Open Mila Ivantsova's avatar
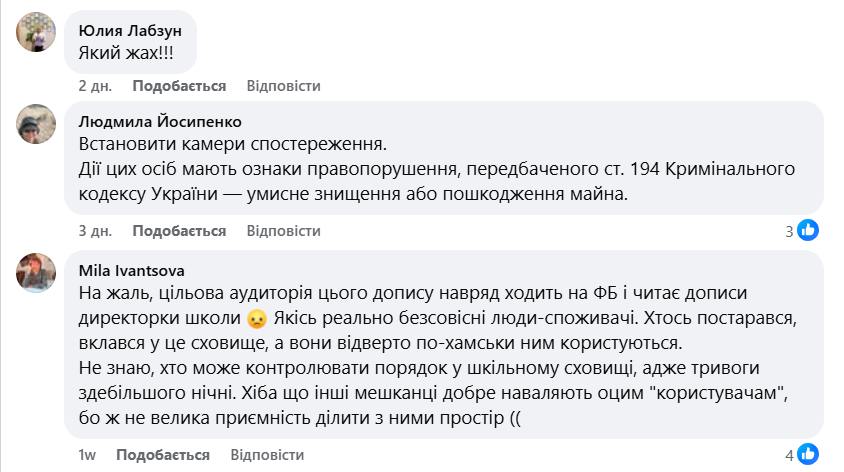The height and width of the screenshot is (472, 844). point(36,273)
